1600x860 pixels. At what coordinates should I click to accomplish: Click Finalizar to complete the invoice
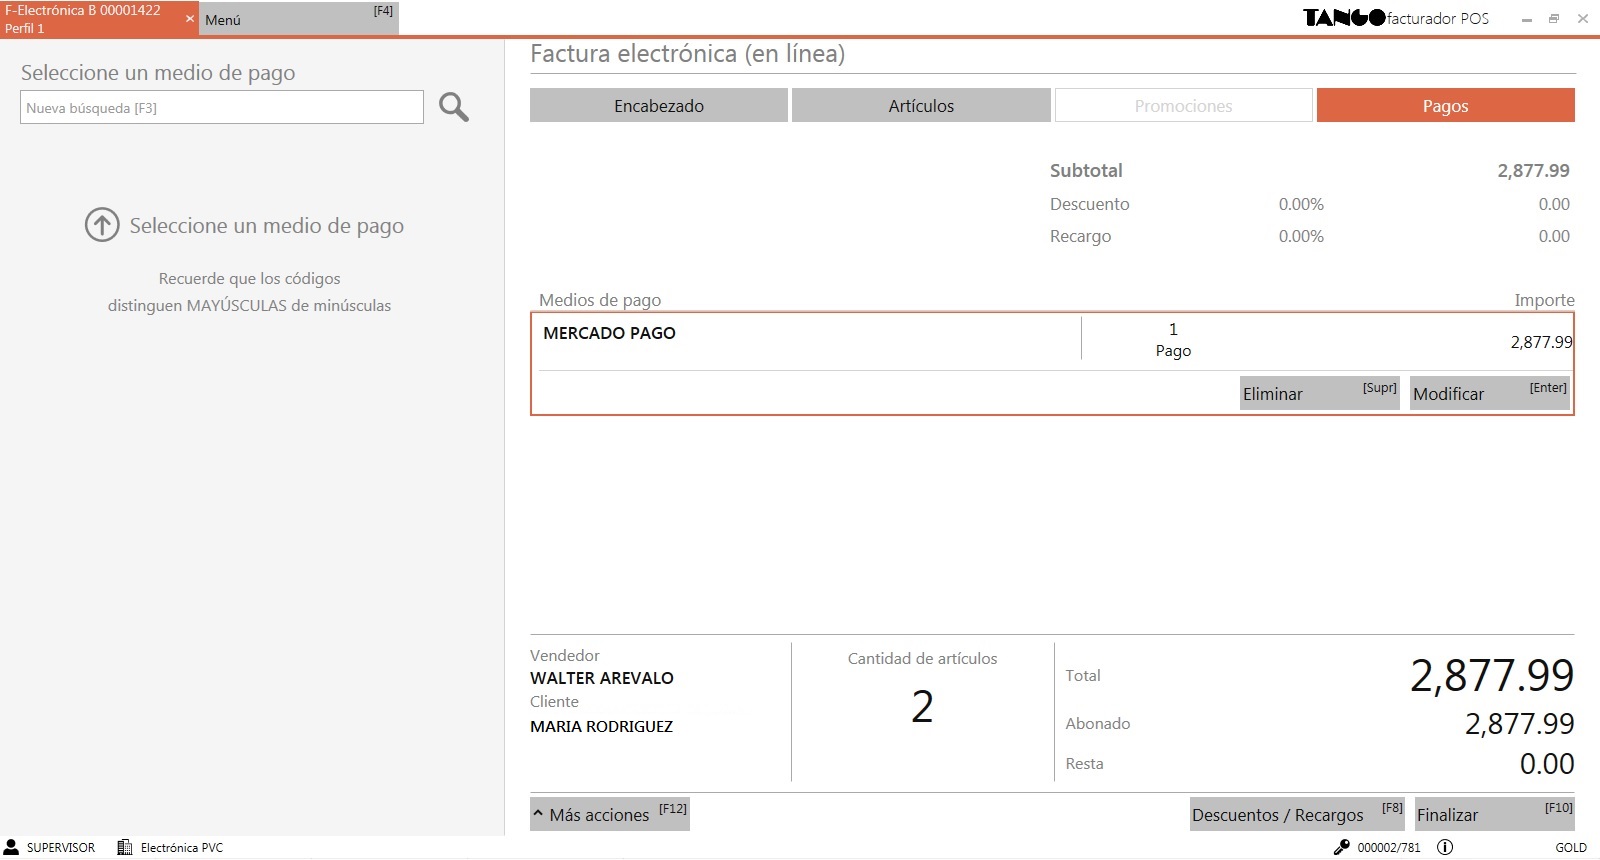[1494, 814]
